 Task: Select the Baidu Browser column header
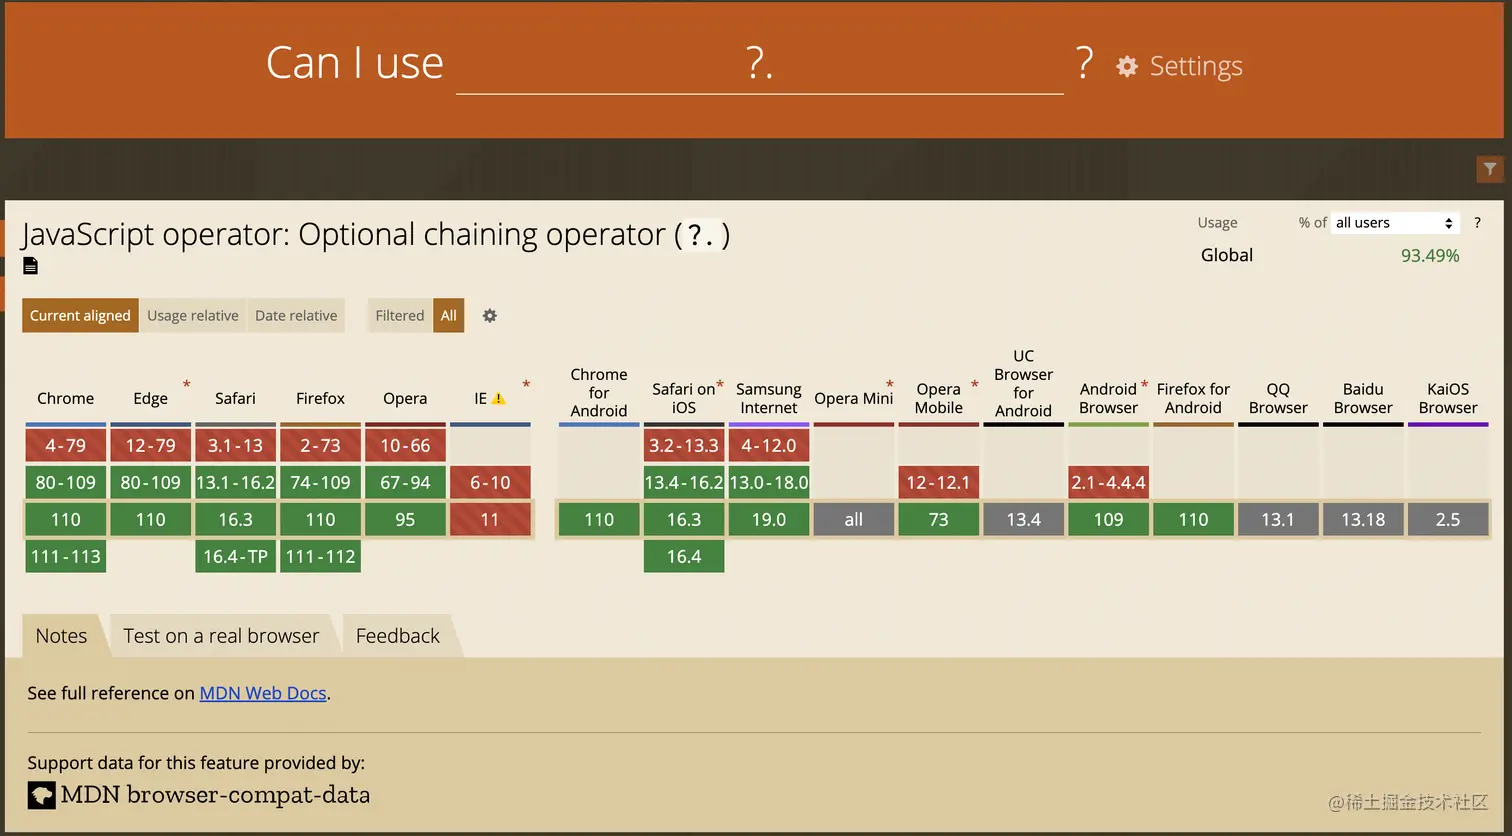pyautogui.click(x=1363, y=398)
